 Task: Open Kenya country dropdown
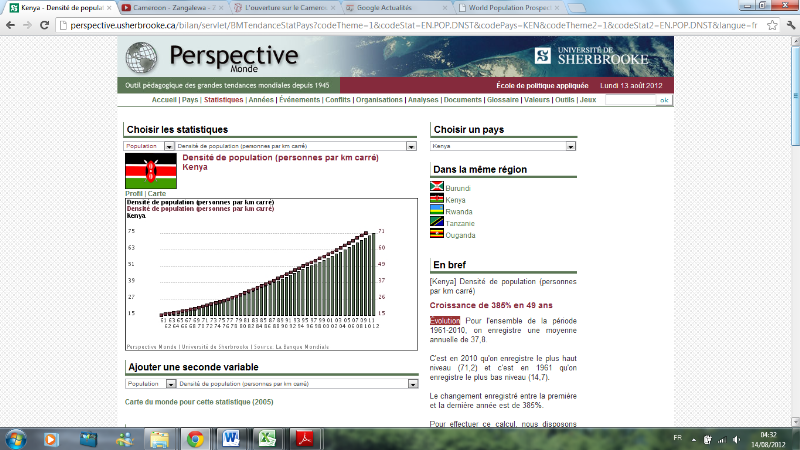[x=503, y=146]
